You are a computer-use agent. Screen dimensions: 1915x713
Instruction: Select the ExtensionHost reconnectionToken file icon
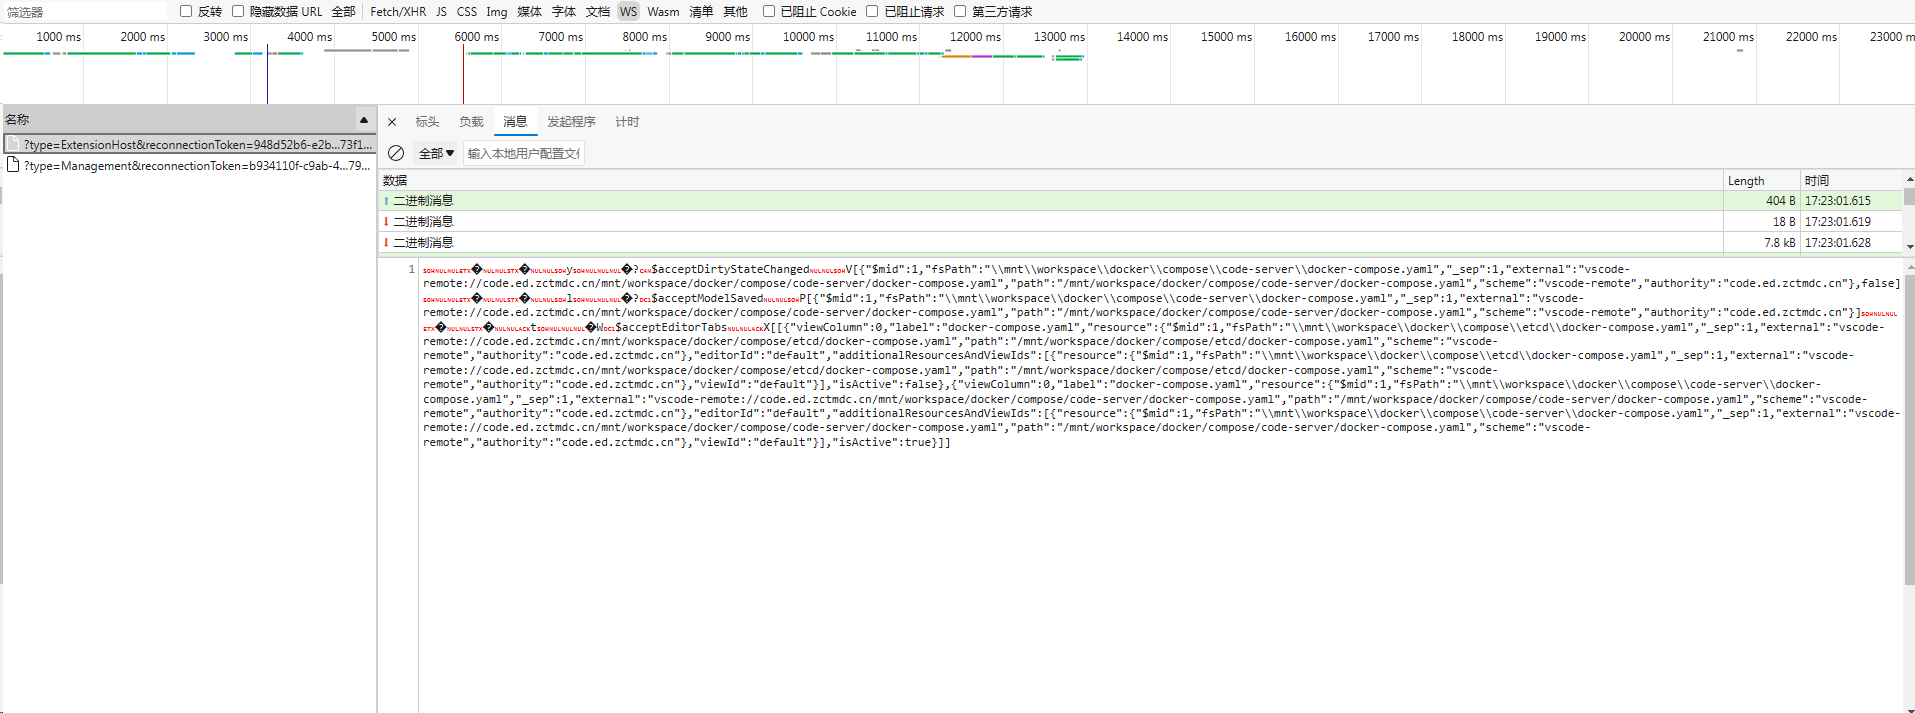click(13, 144)
